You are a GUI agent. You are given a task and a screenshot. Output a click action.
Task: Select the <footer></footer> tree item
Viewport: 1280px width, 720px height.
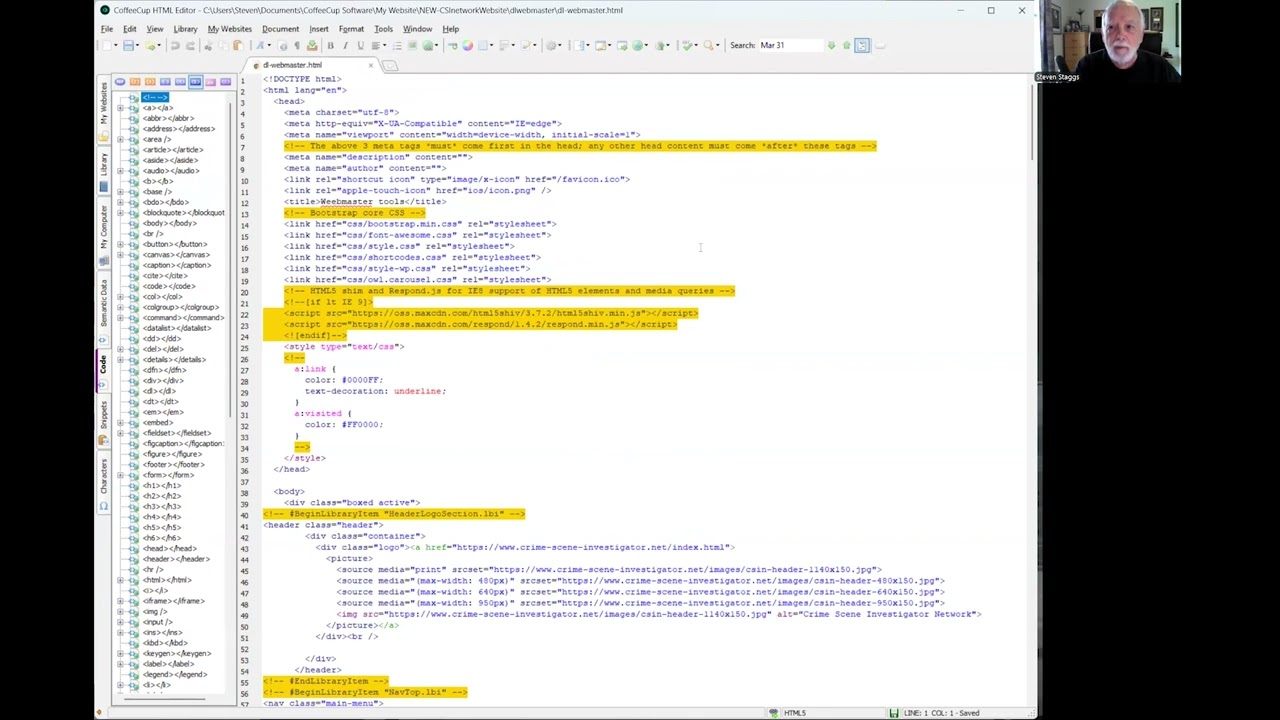(x=173, y=465)
